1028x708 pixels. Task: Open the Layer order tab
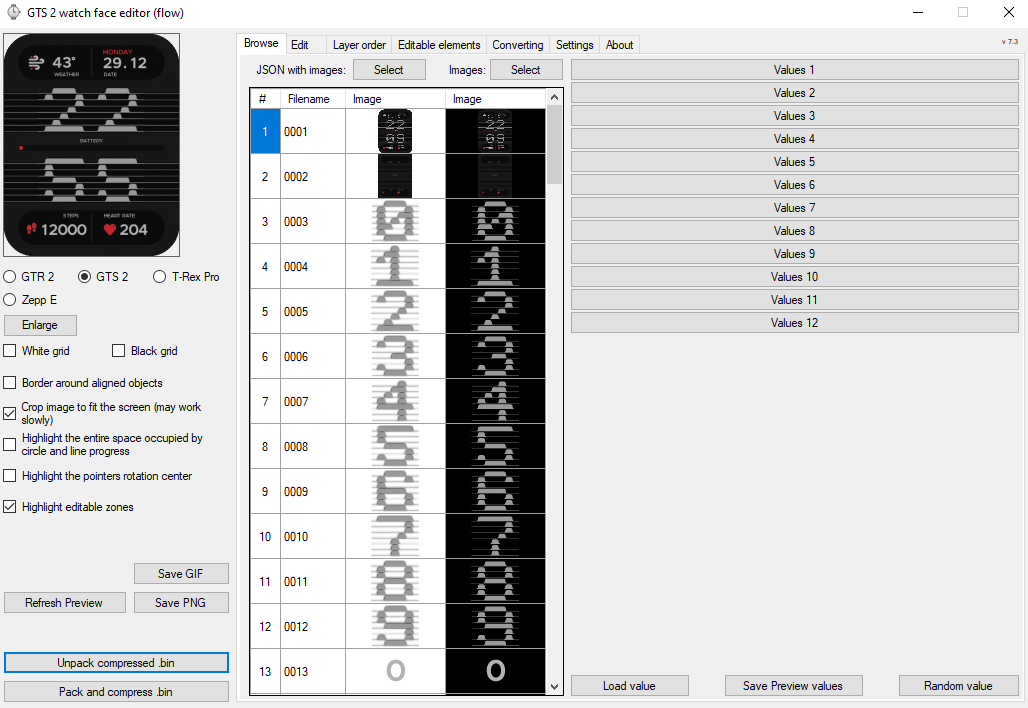point(359,45)
